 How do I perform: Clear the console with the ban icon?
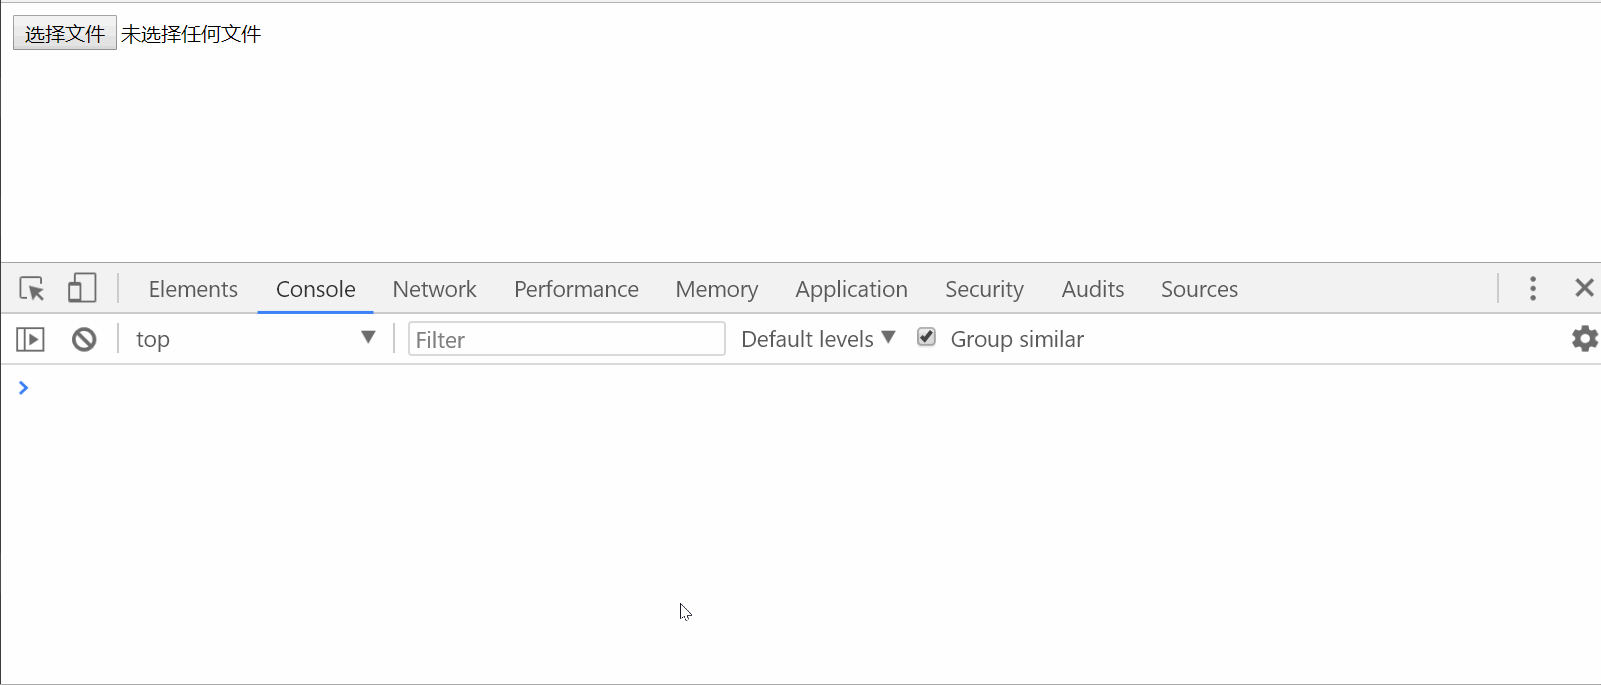(x=84, y=340)
